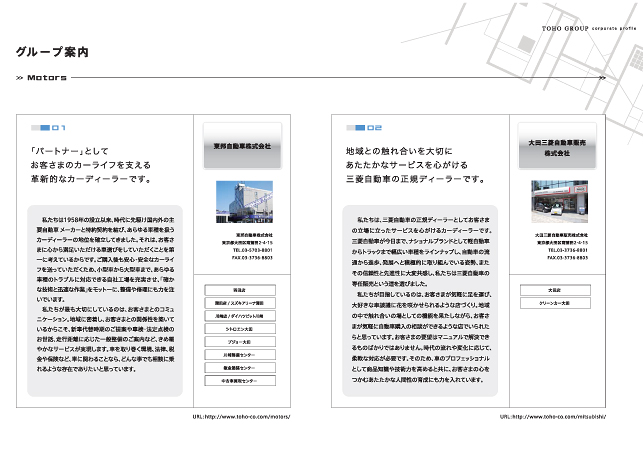Click the TEL.03-3736-8831 phone number

(568, 250)
